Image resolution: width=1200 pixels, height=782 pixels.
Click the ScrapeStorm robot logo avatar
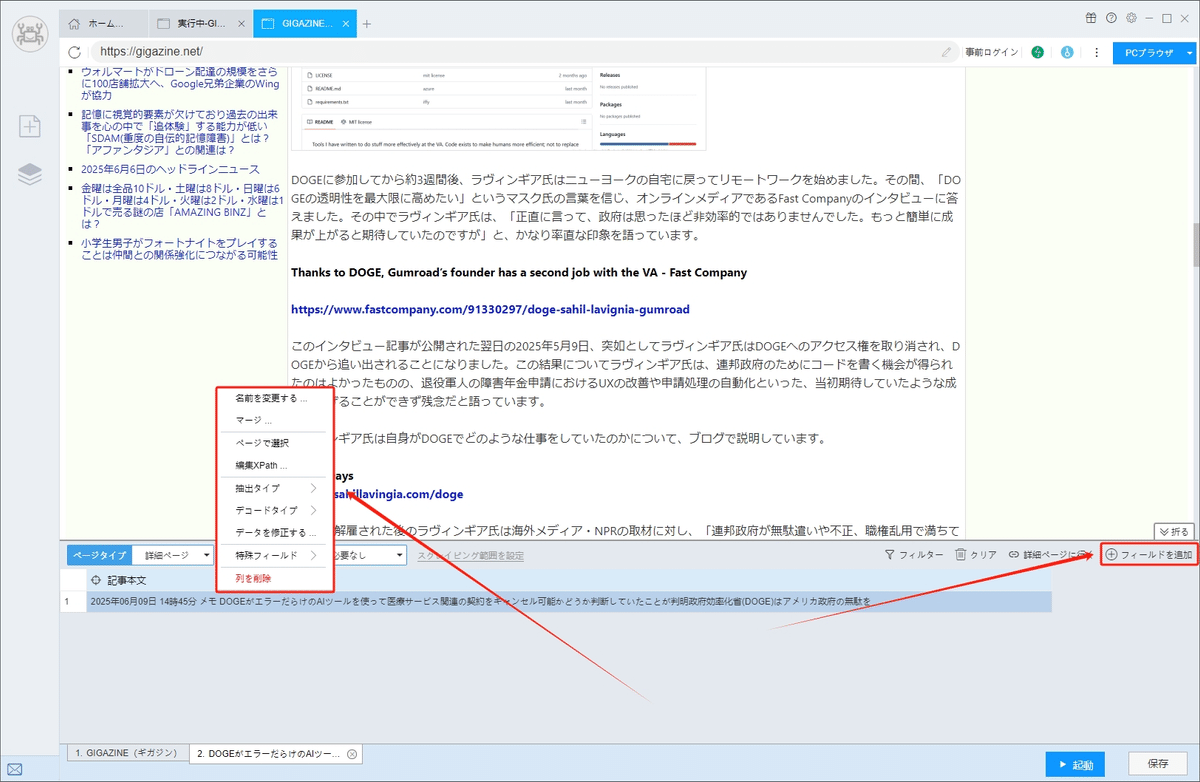point(30,33)
